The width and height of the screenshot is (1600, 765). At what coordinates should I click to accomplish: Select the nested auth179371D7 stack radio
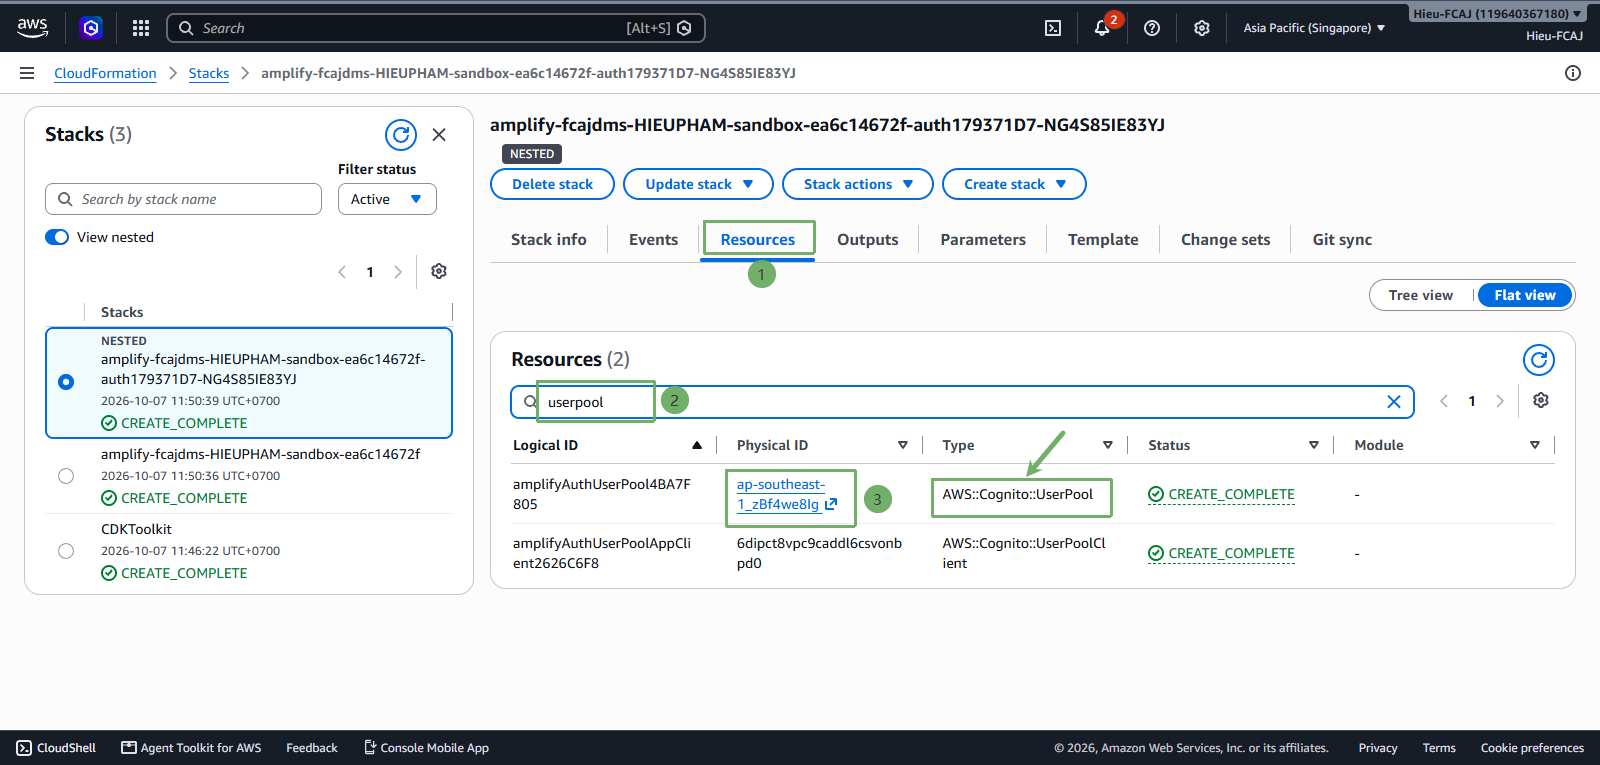[x=66, y=382]
